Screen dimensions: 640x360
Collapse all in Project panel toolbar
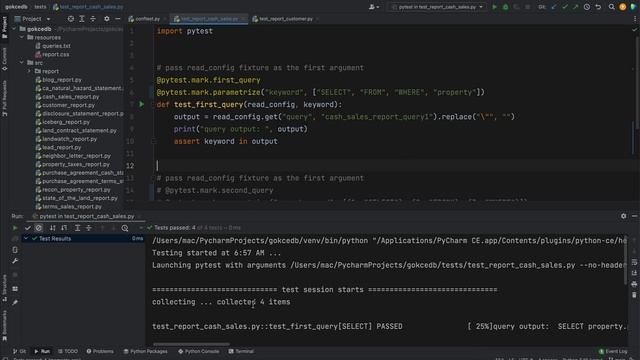pyautogui.click(x=93, y=19)
